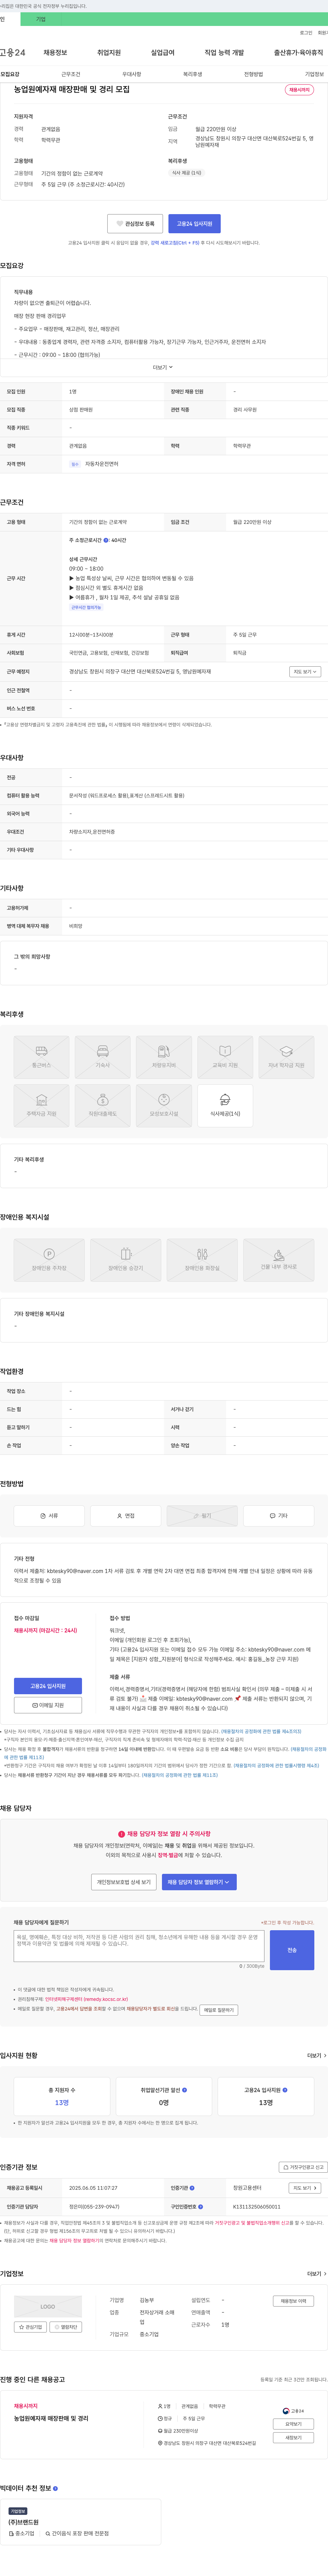Click 담아보기 button in other postings

(x=293, y=2424)
